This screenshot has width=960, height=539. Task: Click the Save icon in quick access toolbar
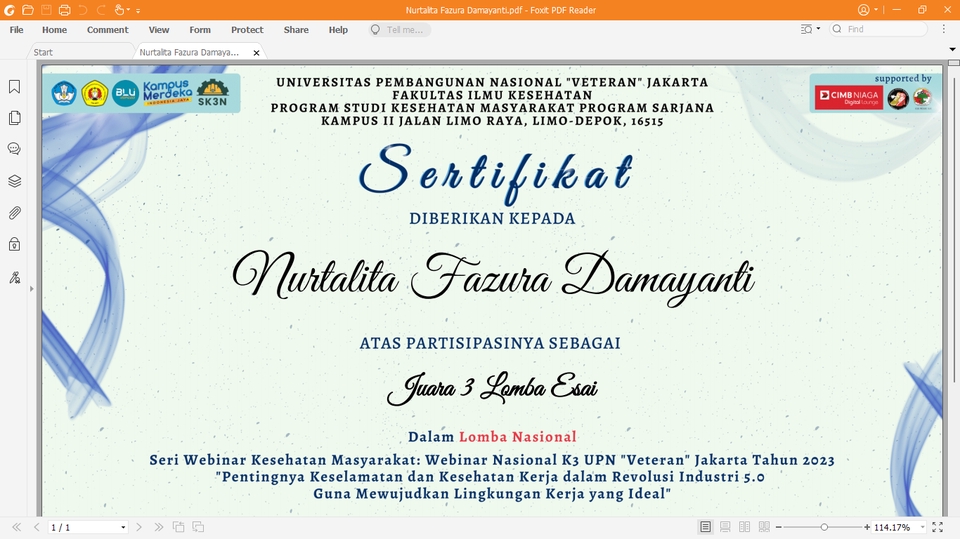(47, 10)
